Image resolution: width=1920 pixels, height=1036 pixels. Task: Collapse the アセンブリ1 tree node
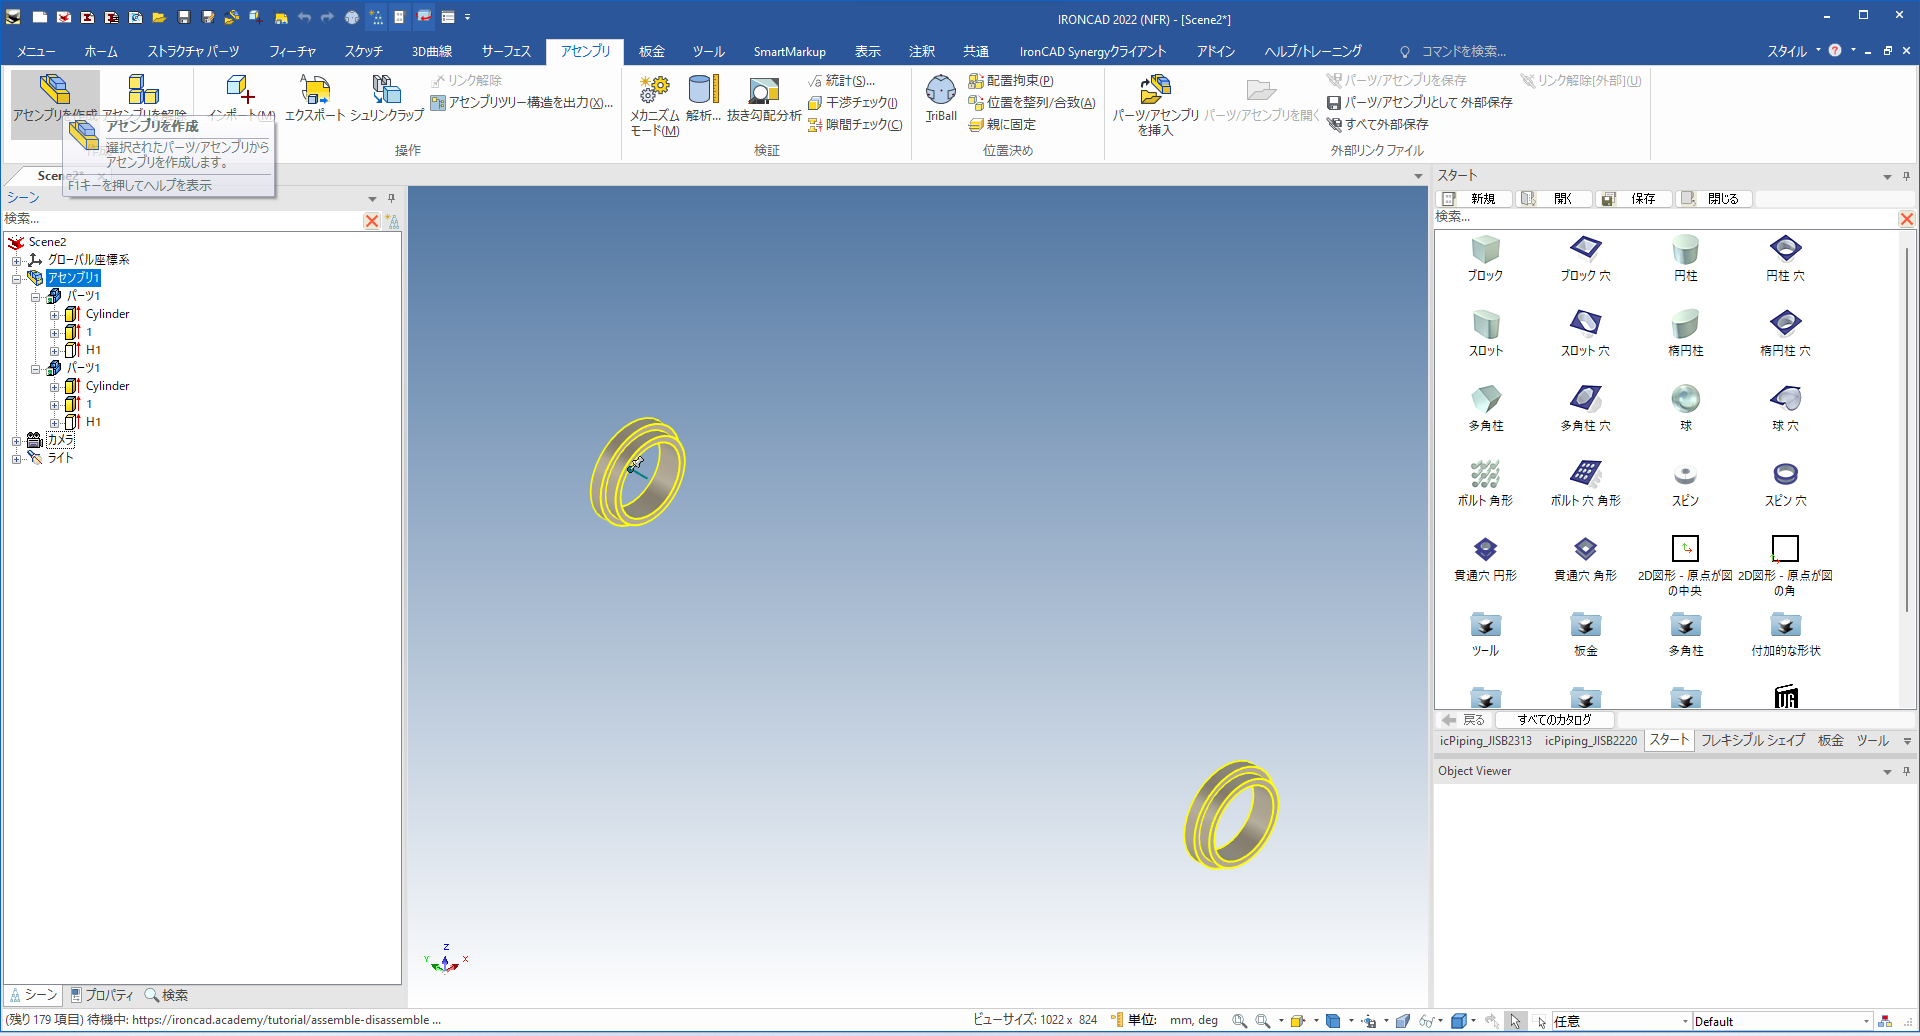(17, 279)
